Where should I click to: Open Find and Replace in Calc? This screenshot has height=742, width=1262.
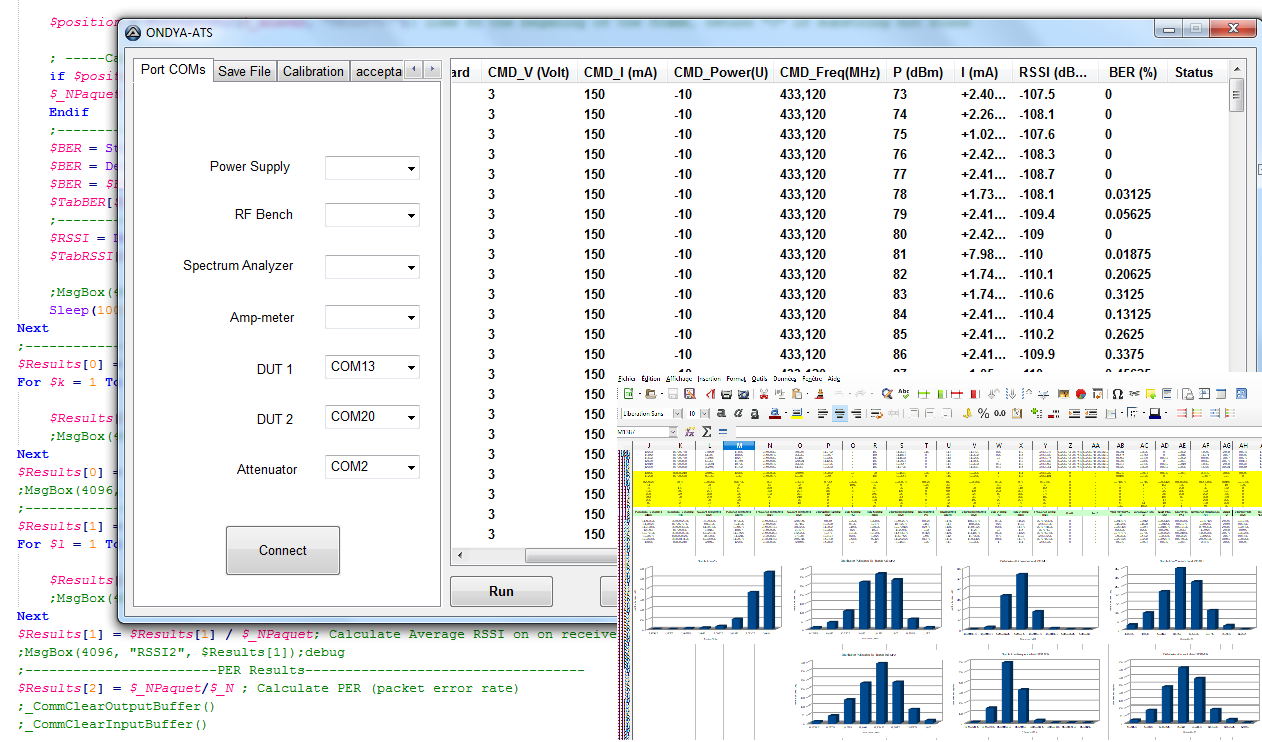(887, 394)
